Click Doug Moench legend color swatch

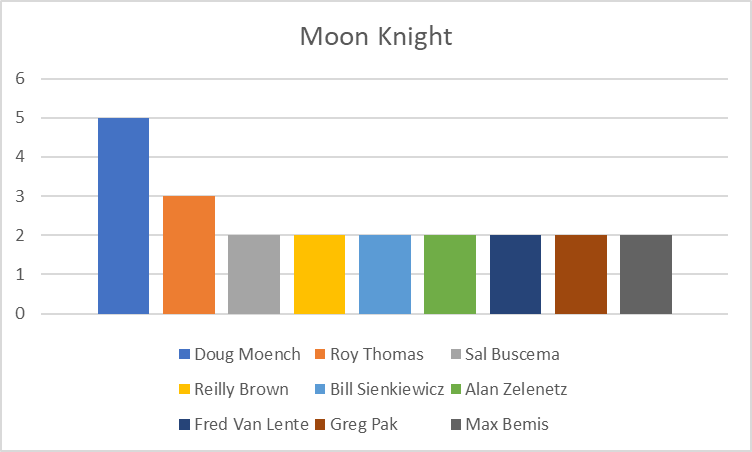[185, 354]
